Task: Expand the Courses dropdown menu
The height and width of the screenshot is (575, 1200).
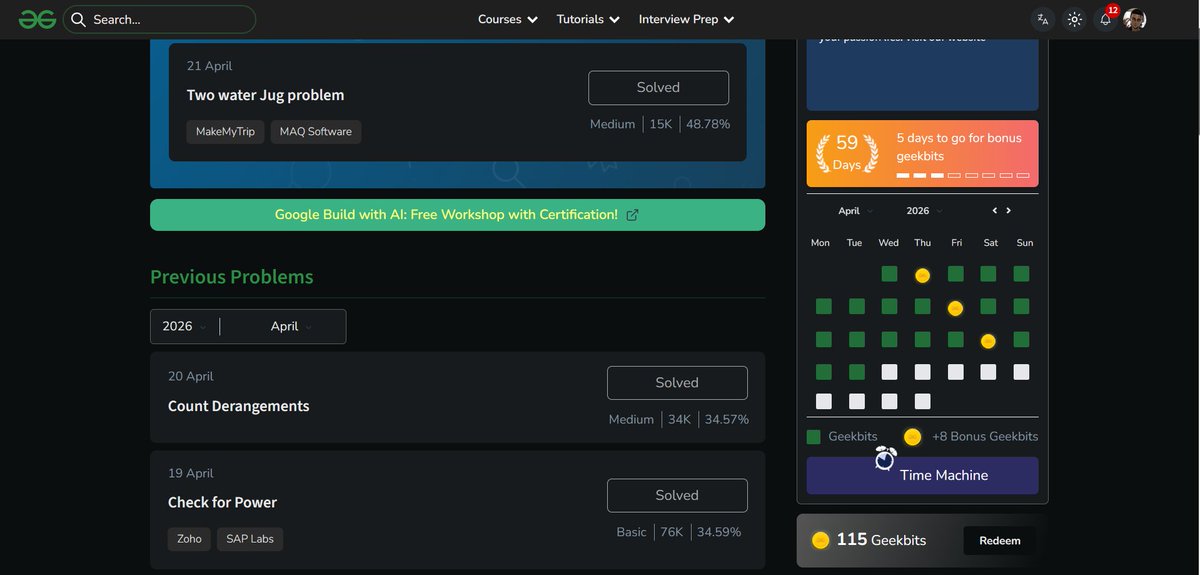Action: tap(508, 19)
